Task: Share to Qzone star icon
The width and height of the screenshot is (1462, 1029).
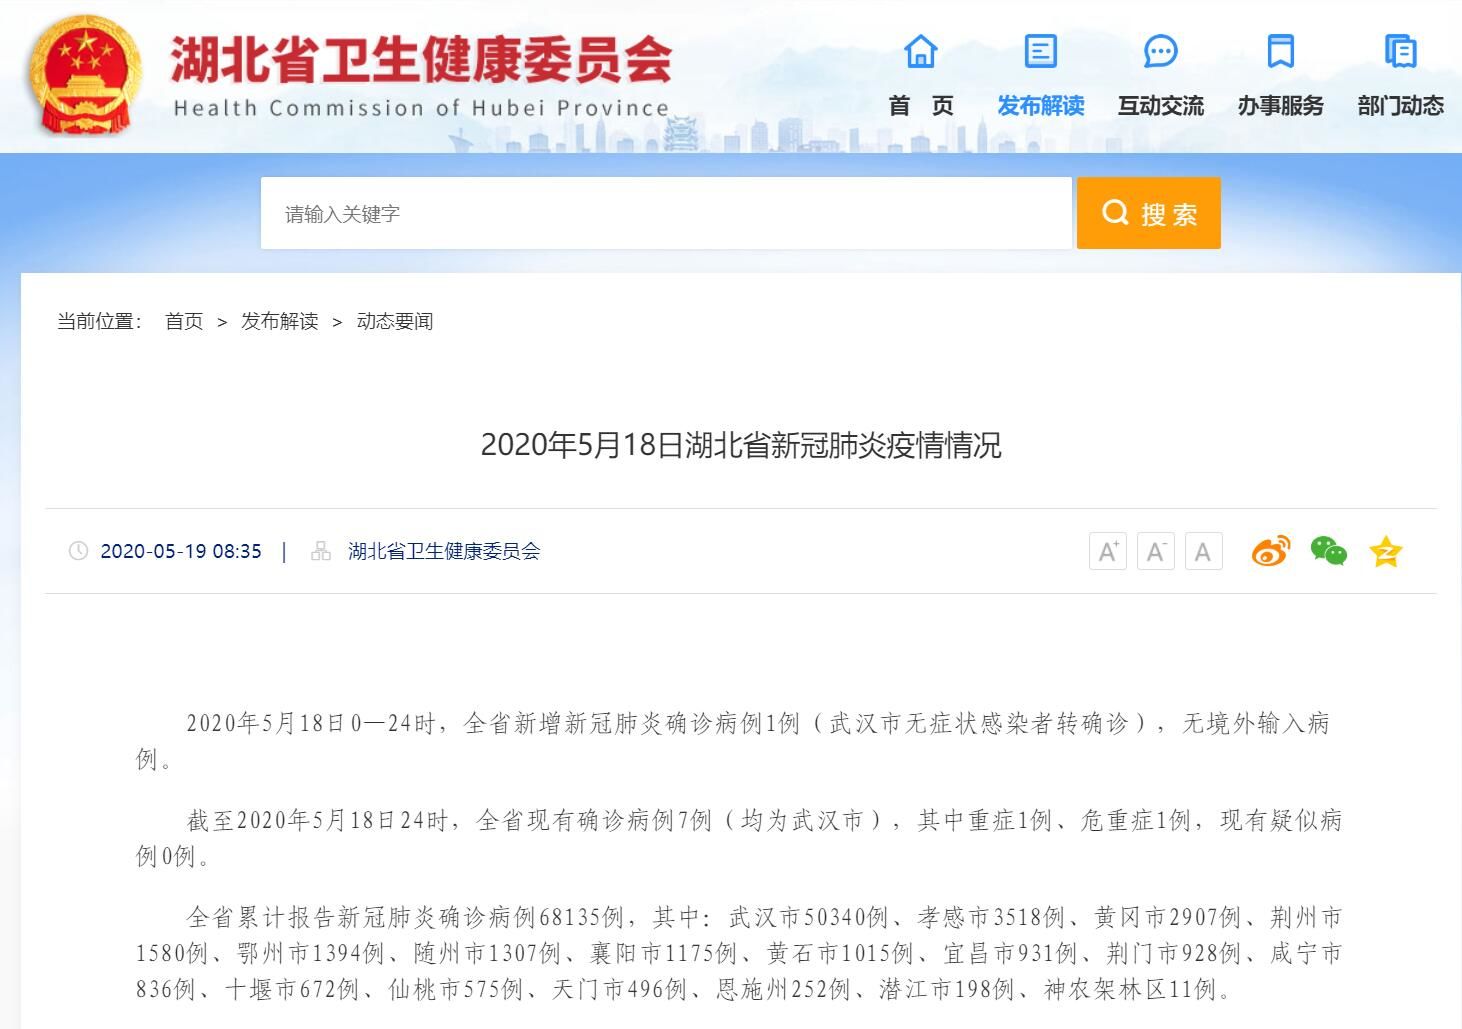Action: click(x=1386, y=551)
